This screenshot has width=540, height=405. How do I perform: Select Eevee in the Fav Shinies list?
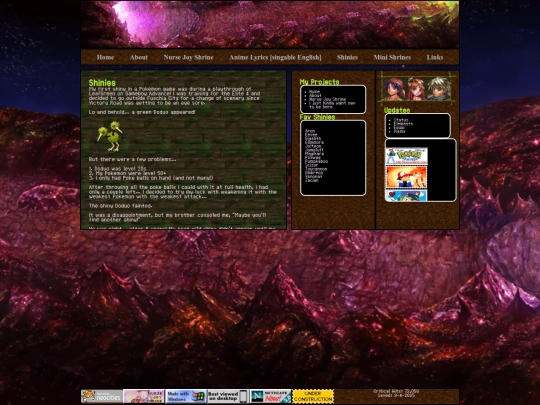click(x=311, y=135)
